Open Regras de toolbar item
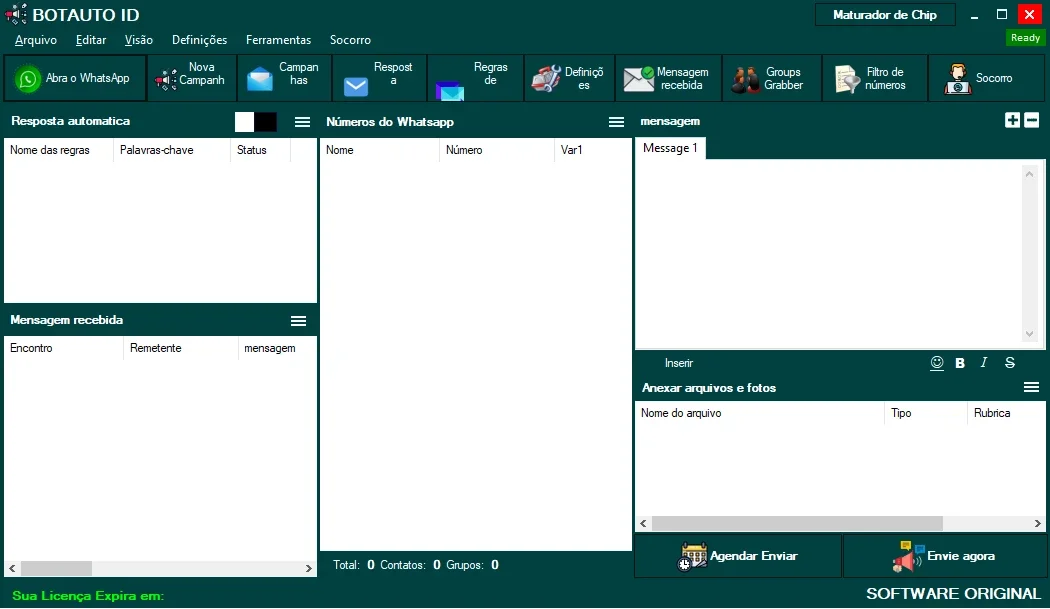1050x609 pixels. click(475, 78)
